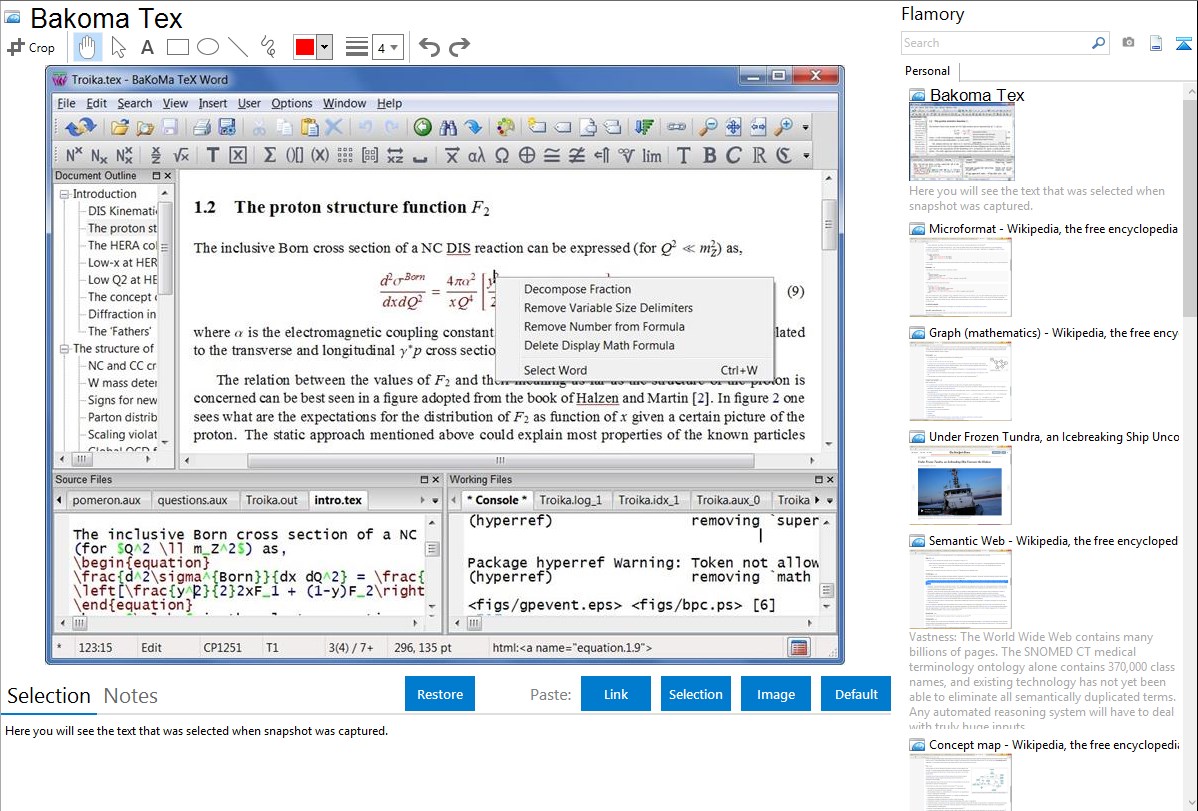Click the square root insert icon
Image resolution: width=1198 pixels, height=811 pixels.
(x=181, y=155)
